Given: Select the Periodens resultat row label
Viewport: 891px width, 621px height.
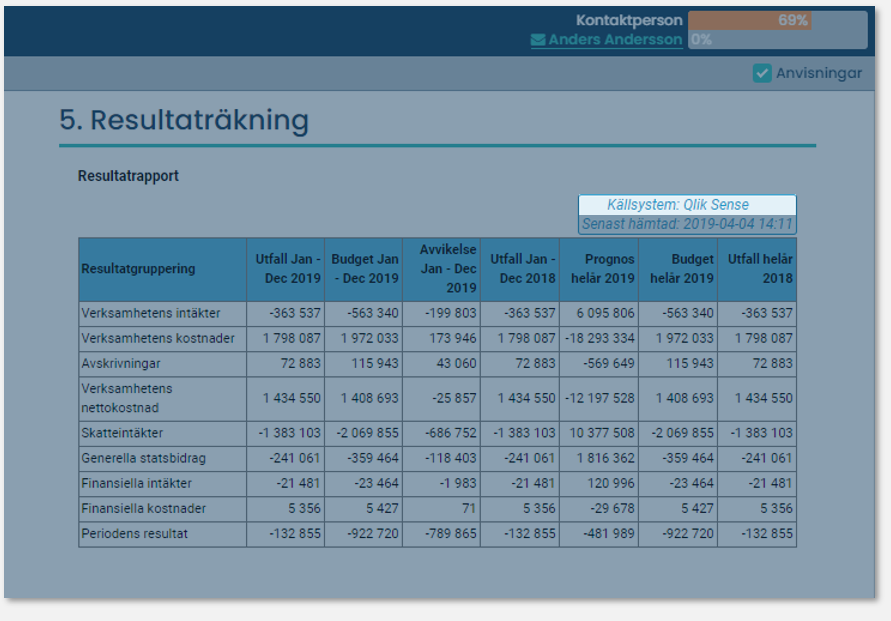Looking at the screenshot, I should pos(134,534).
